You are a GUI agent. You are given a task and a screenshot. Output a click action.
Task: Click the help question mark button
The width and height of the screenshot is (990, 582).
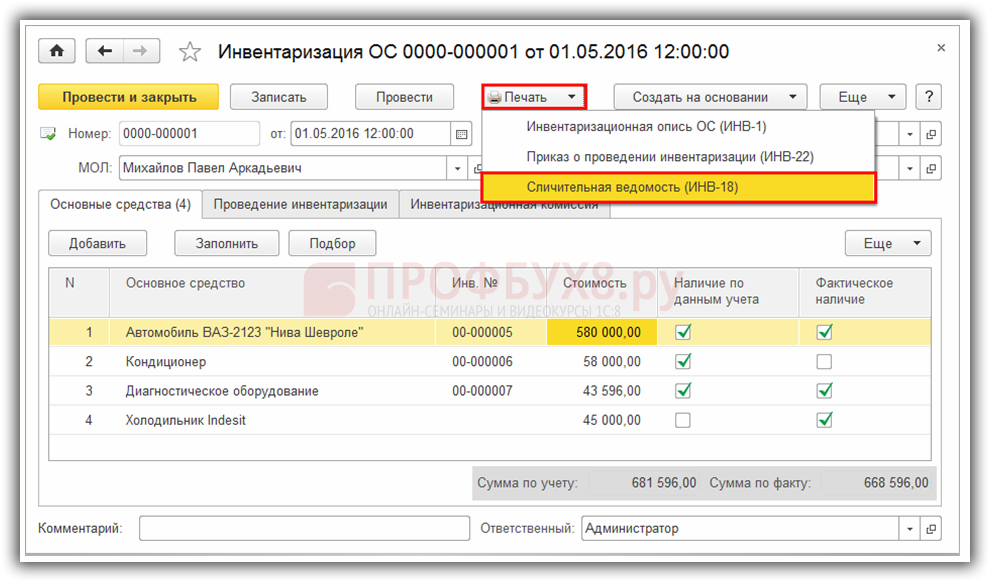[x=930, y=97]
